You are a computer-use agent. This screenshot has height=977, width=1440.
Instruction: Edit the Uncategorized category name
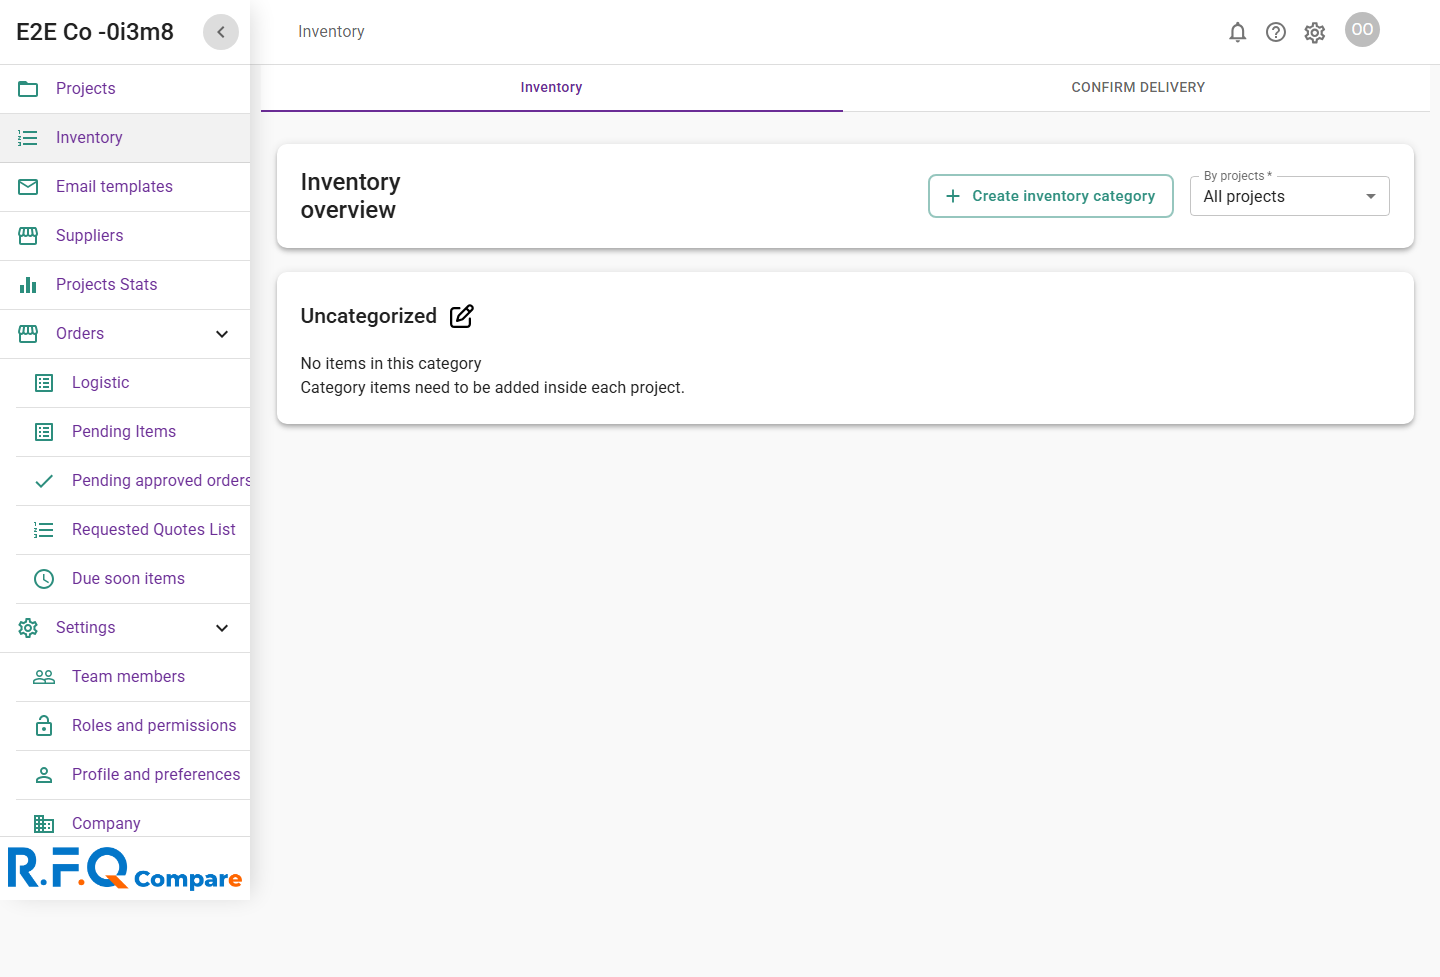pos(462,316)
